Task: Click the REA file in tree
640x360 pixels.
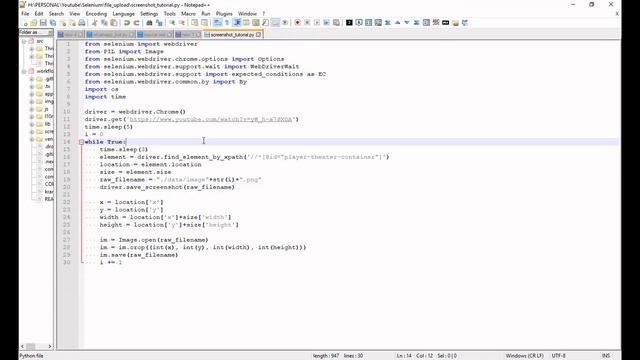Action: [49, 199]
